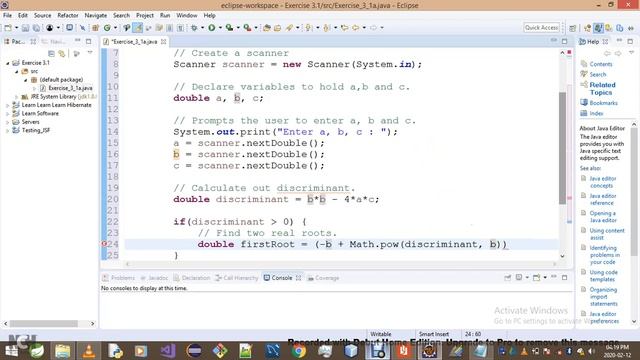The height and width of the screenshot is (360, 640).
Task: Open Help Bookmarks link
Action: pyautogui.click(x=603, y=103)
